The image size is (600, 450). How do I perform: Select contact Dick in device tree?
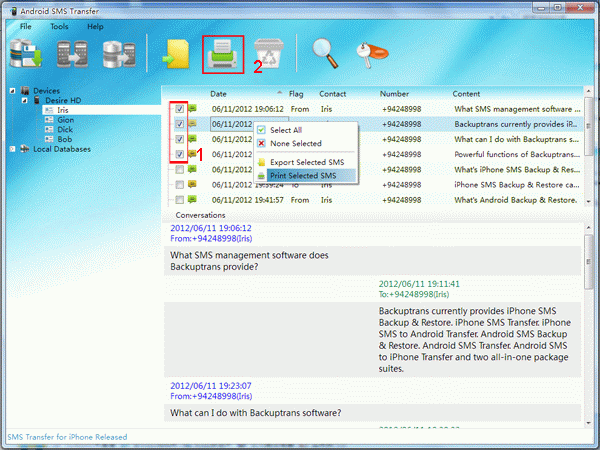(x=65, y=129)
